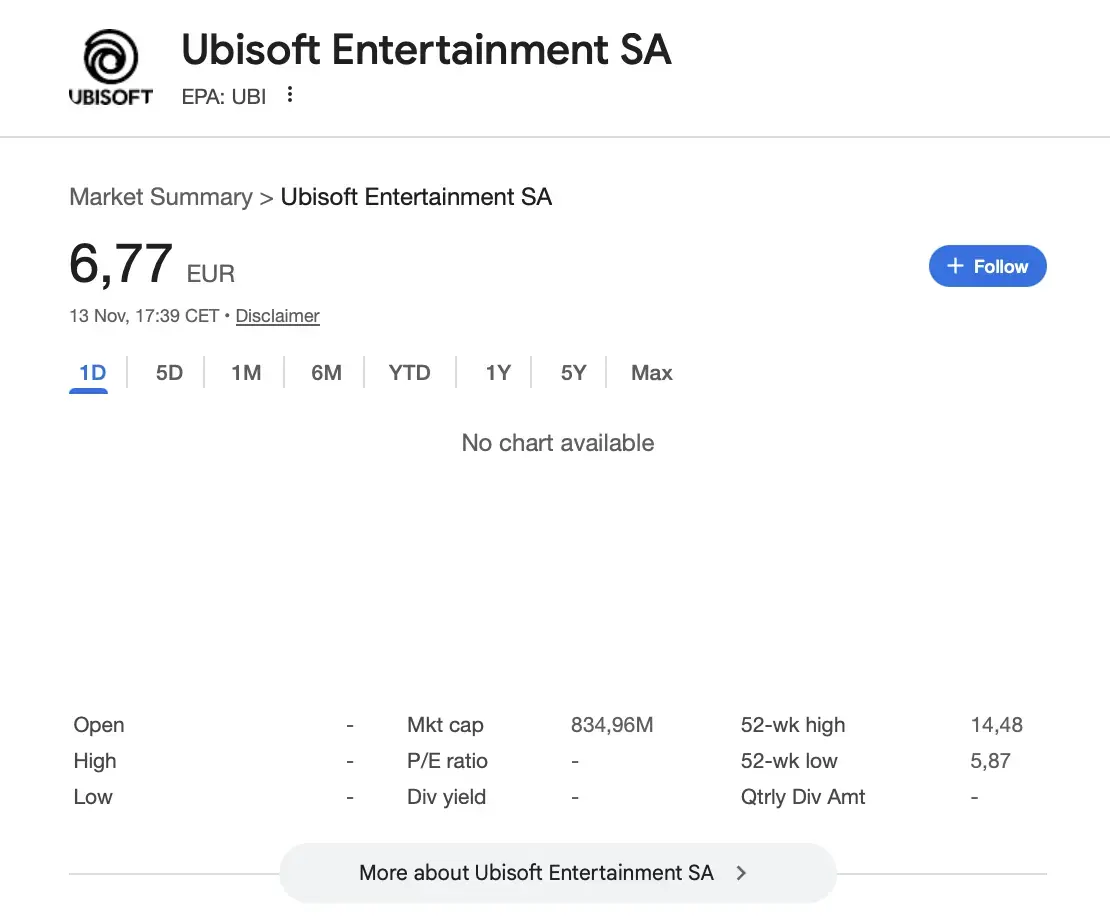1110x922 pixels.
Task: Select the 5D time range tab
Action: [168, 372]
